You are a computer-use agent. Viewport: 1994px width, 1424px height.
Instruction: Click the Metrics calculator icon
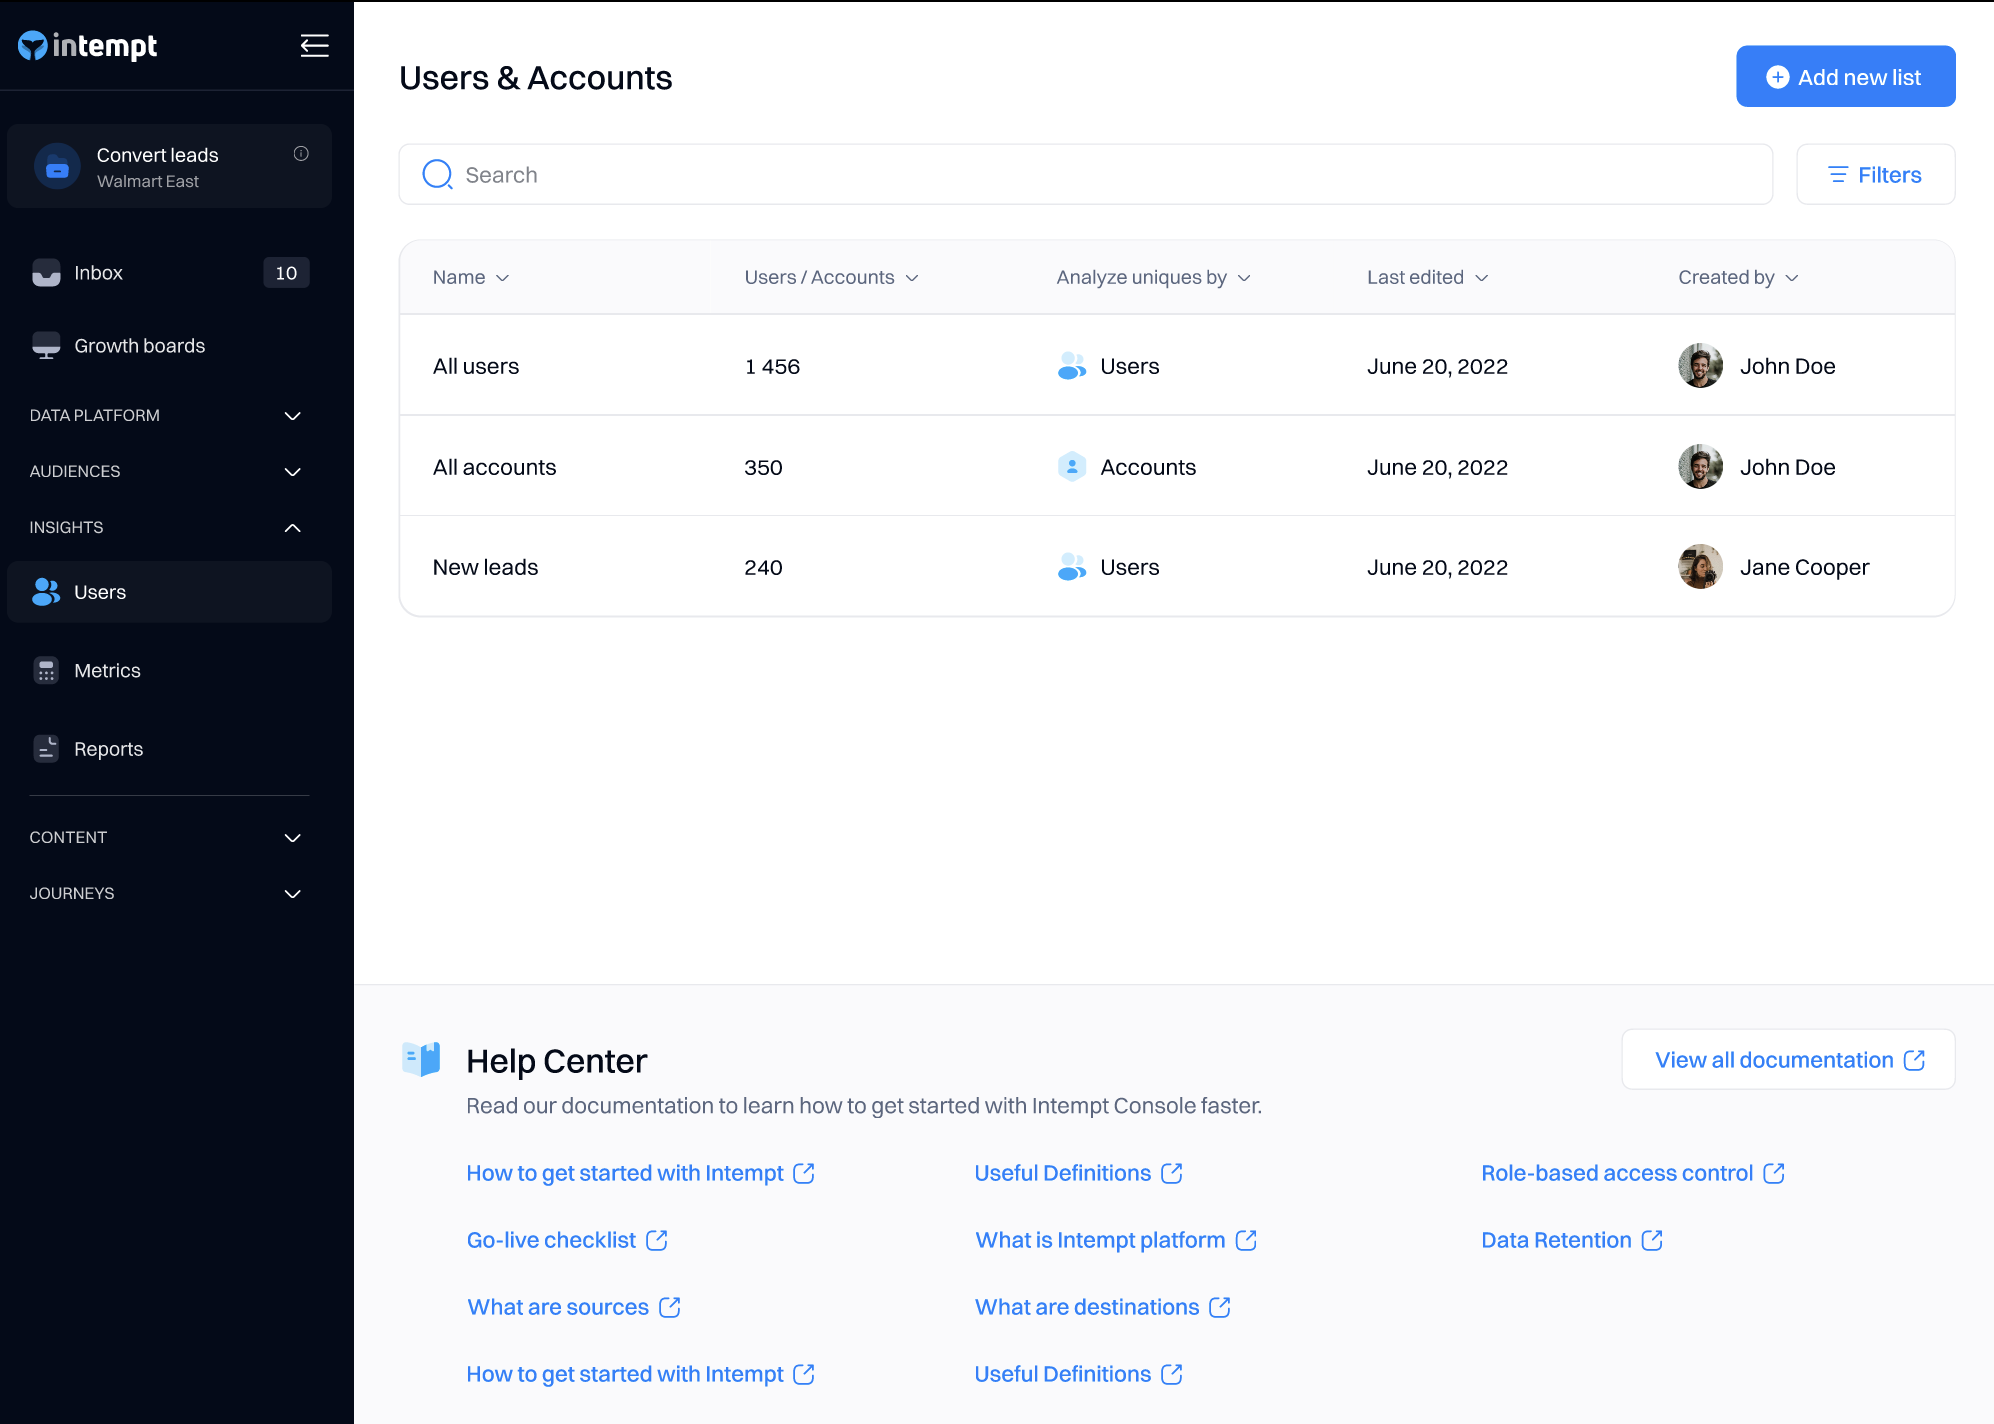coord(46,671)
